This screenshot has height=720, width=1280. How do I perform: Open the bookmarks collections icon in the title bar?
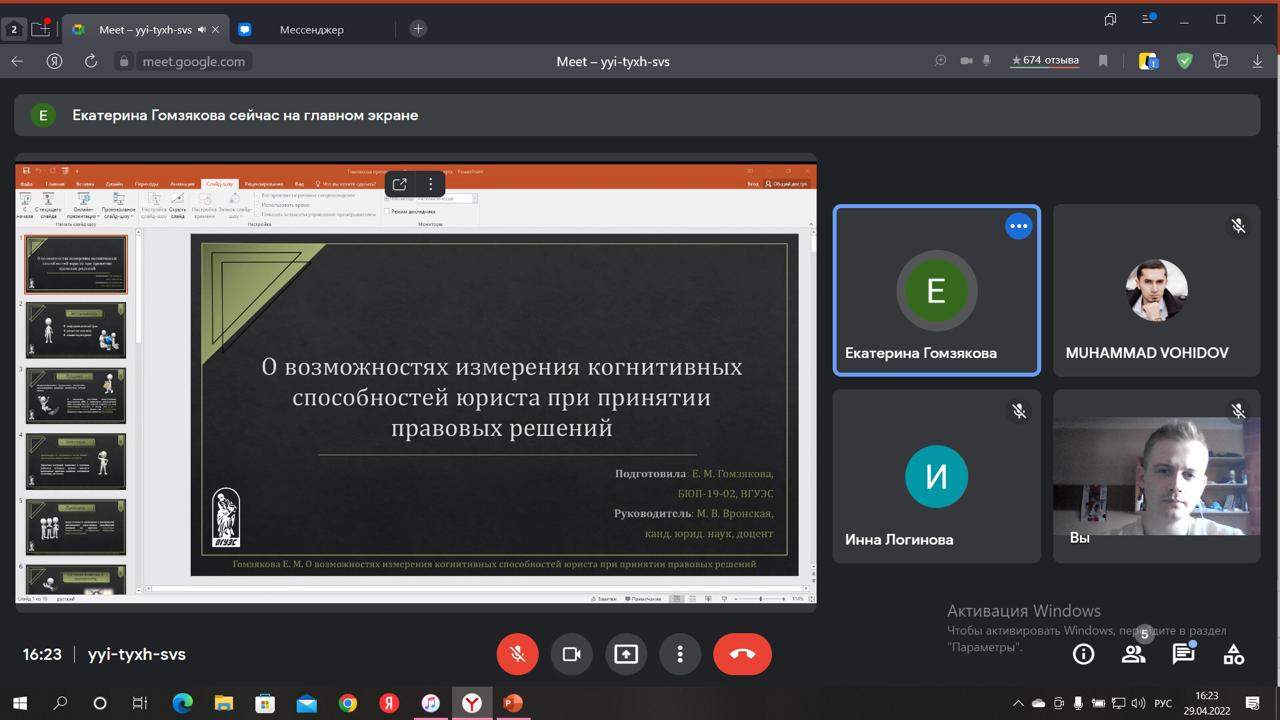[1111, 20]
